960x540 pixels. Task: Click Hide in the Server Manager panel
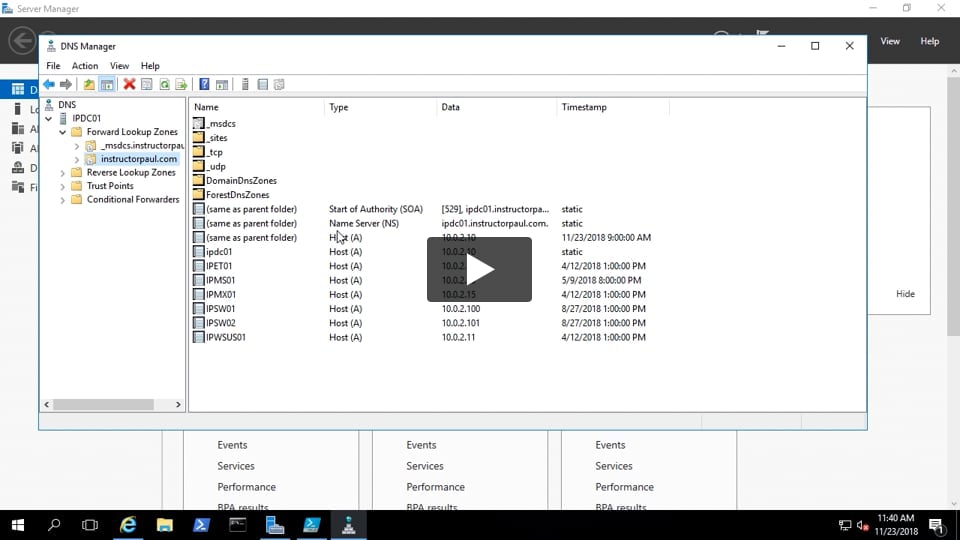(x=905, y=294)
